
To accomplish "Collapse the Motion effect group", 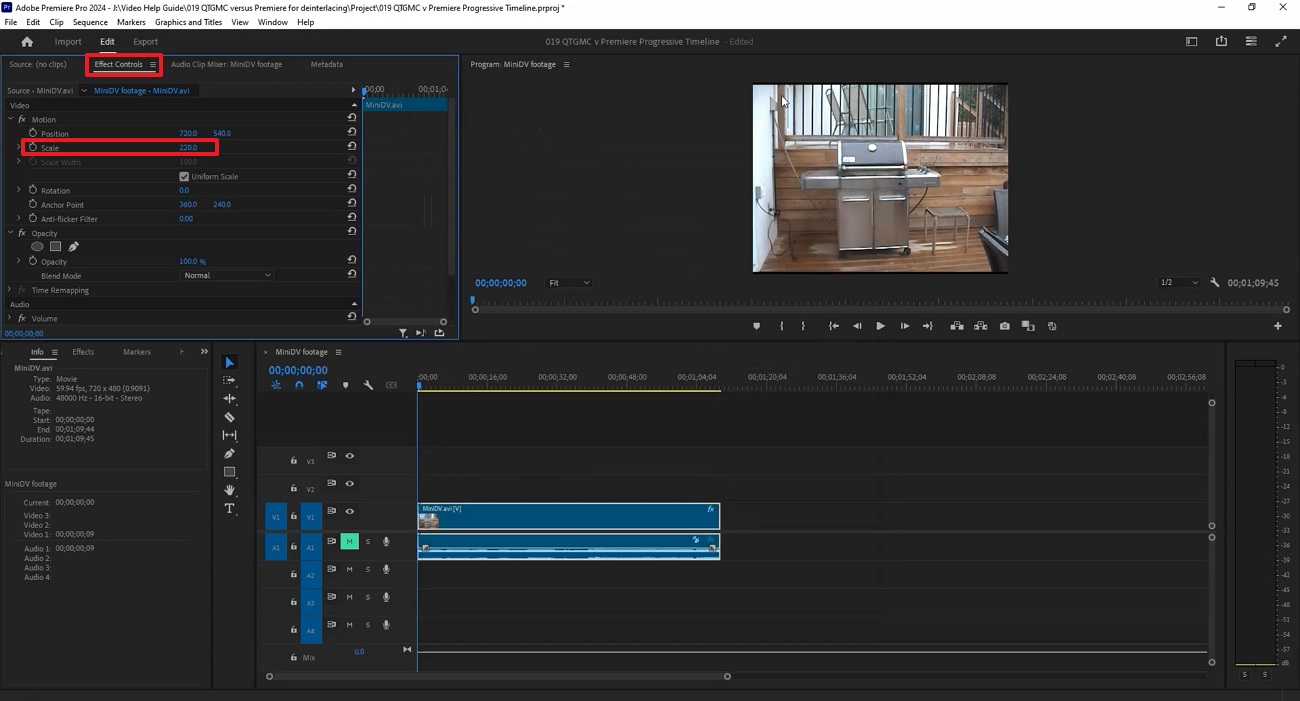I will pos(10,119).
